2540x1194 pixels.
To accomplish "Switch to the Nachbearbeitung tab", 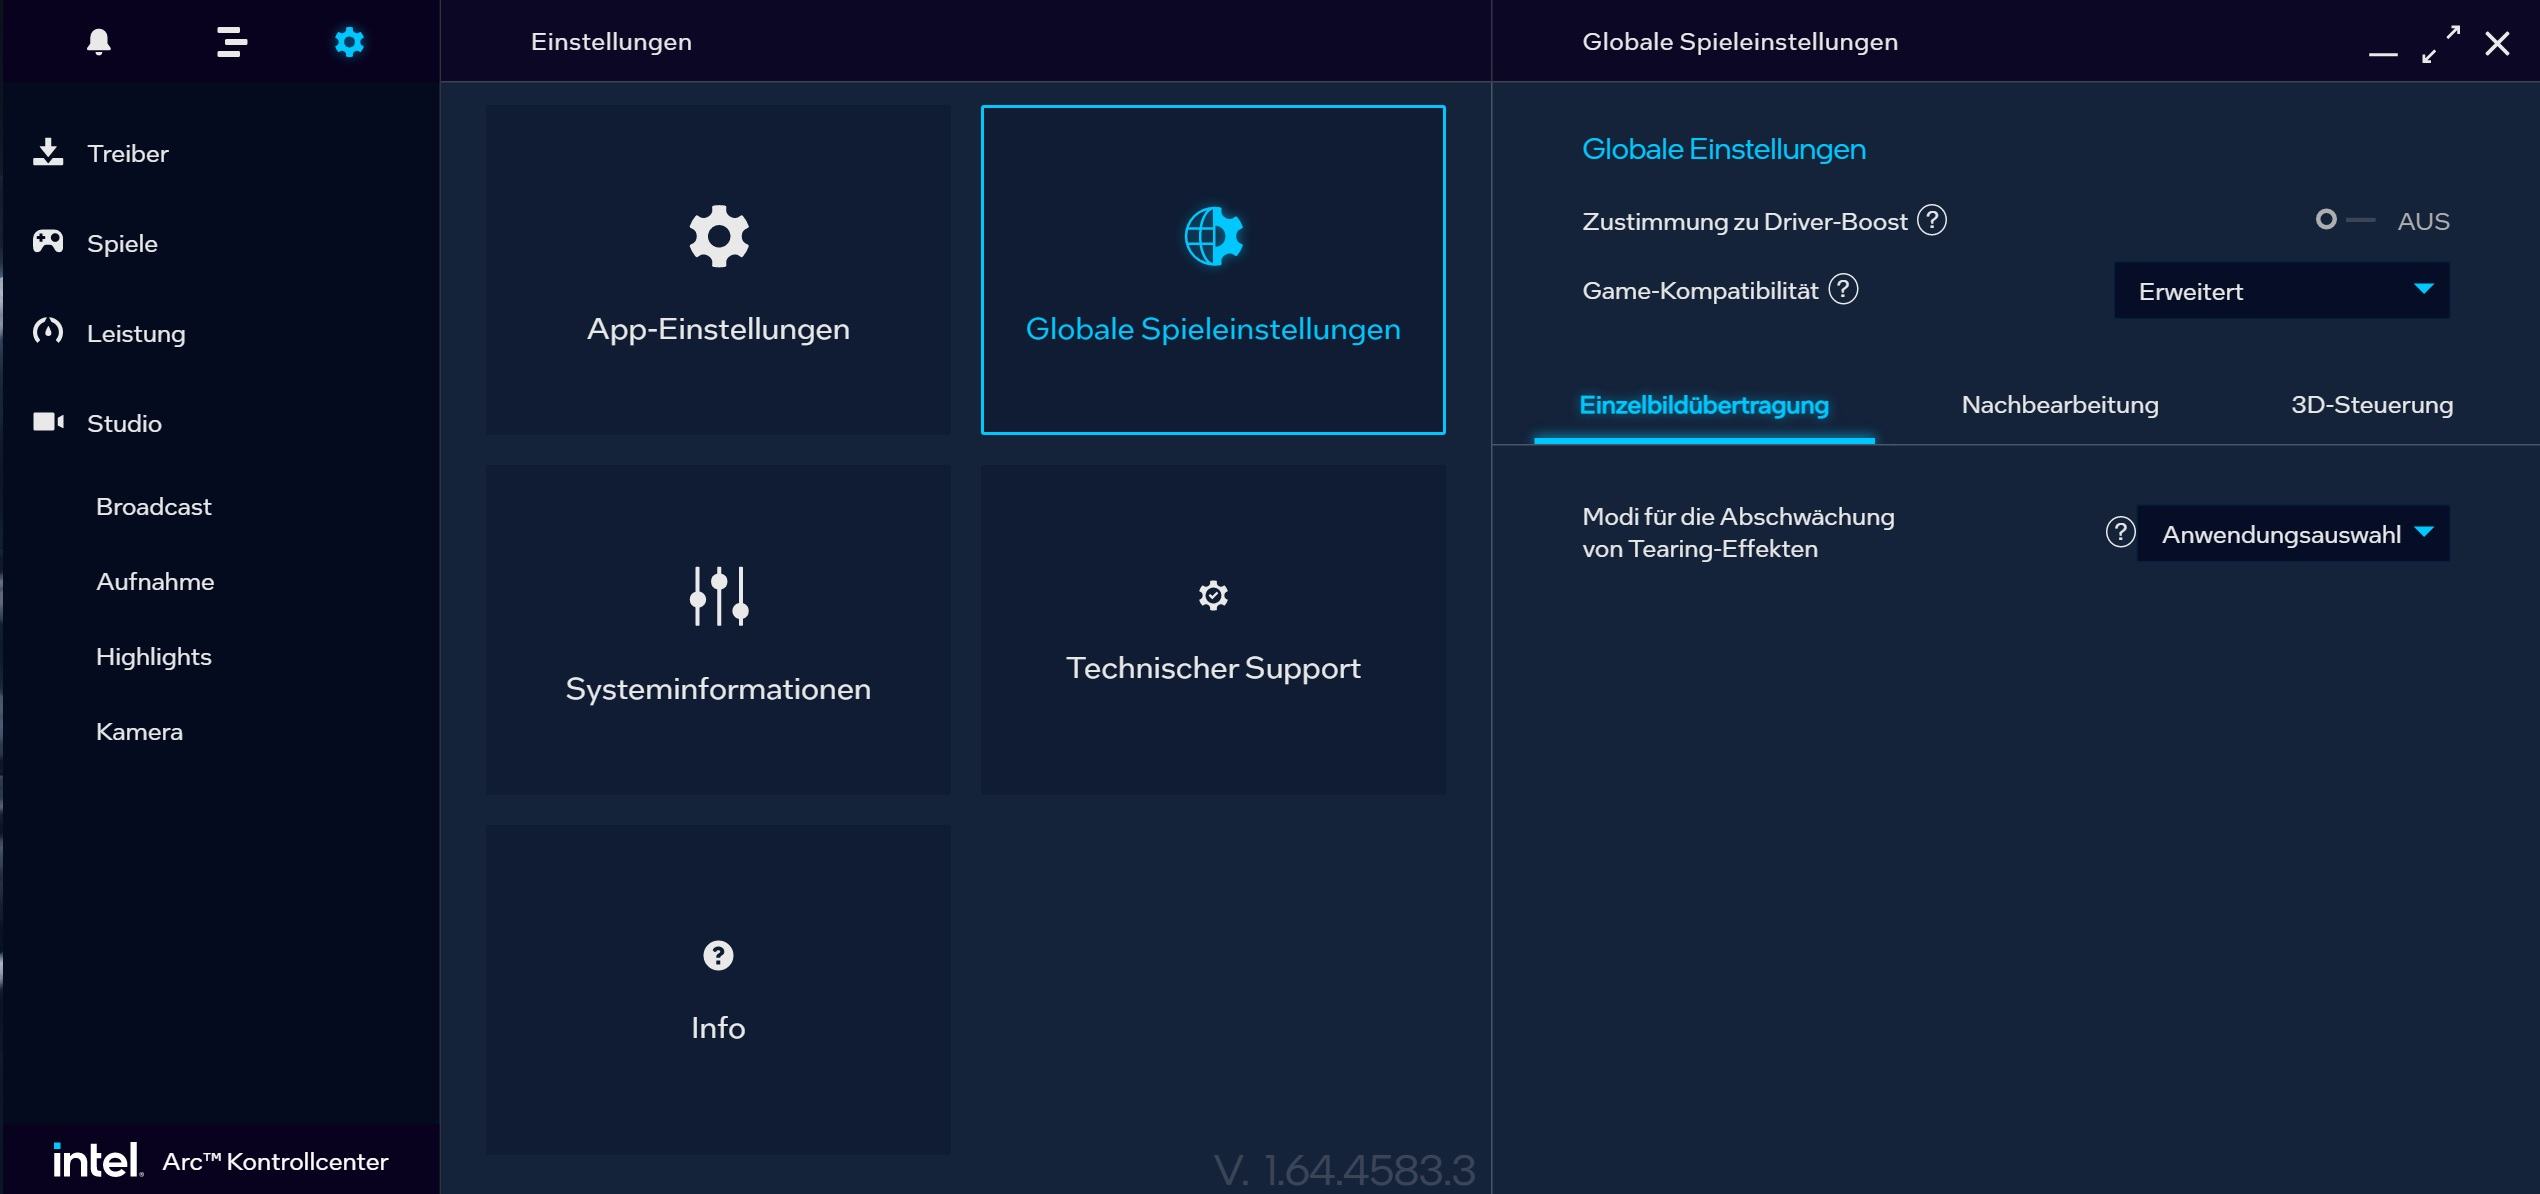I will [x=2059, y=405].
